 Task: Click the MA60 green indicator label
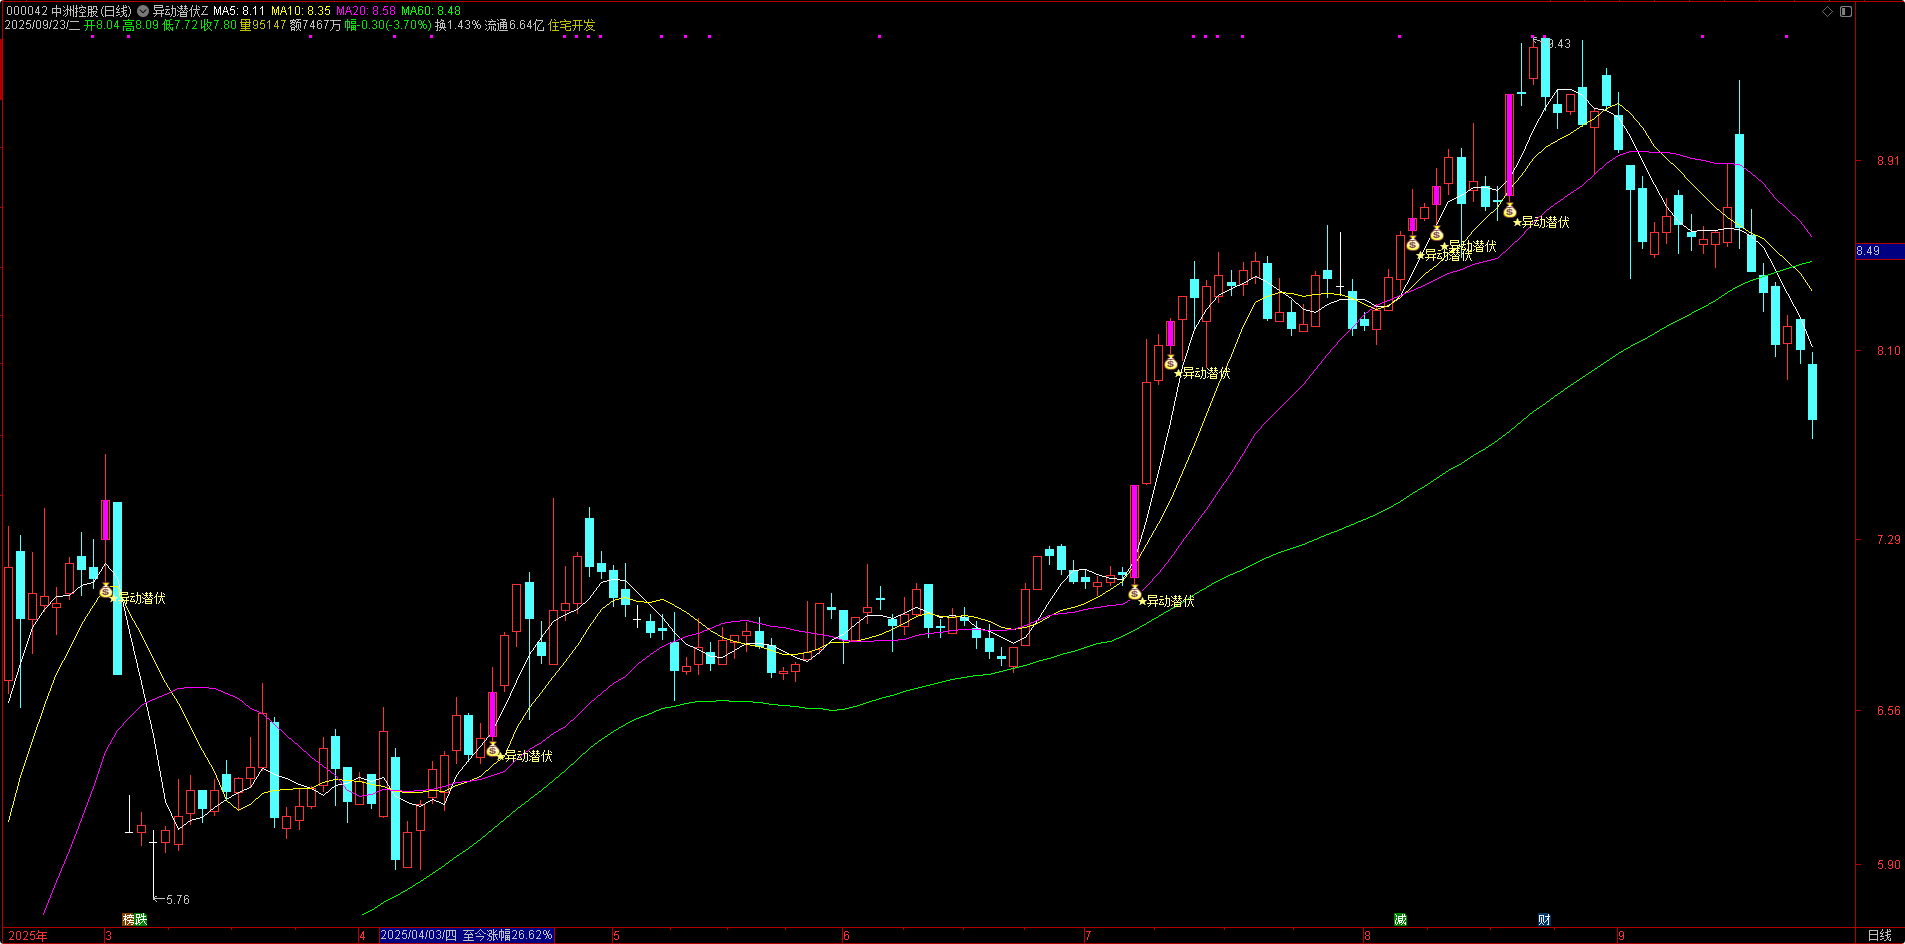click(431, 11)
